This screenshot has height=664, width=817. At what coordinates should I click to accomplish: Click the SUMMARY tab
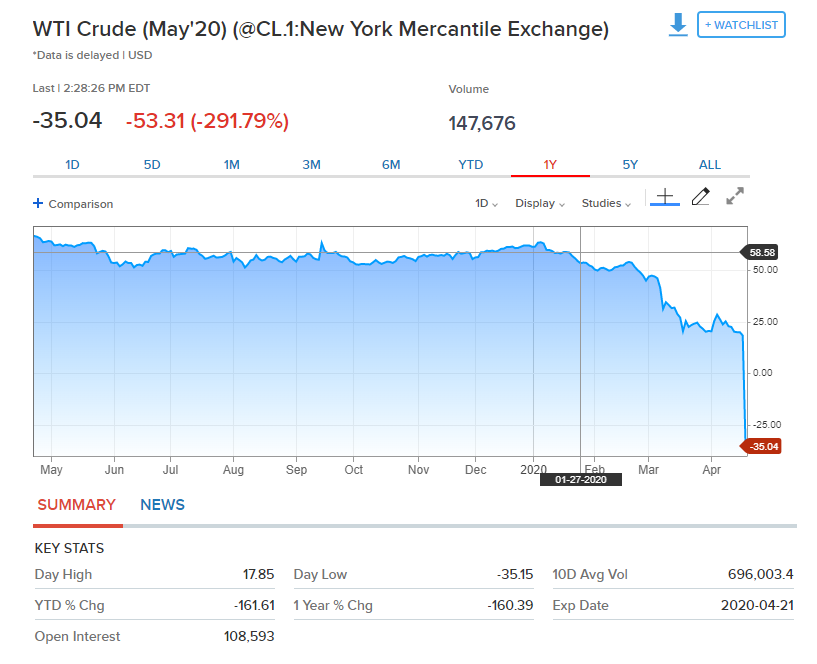point(76,505)
